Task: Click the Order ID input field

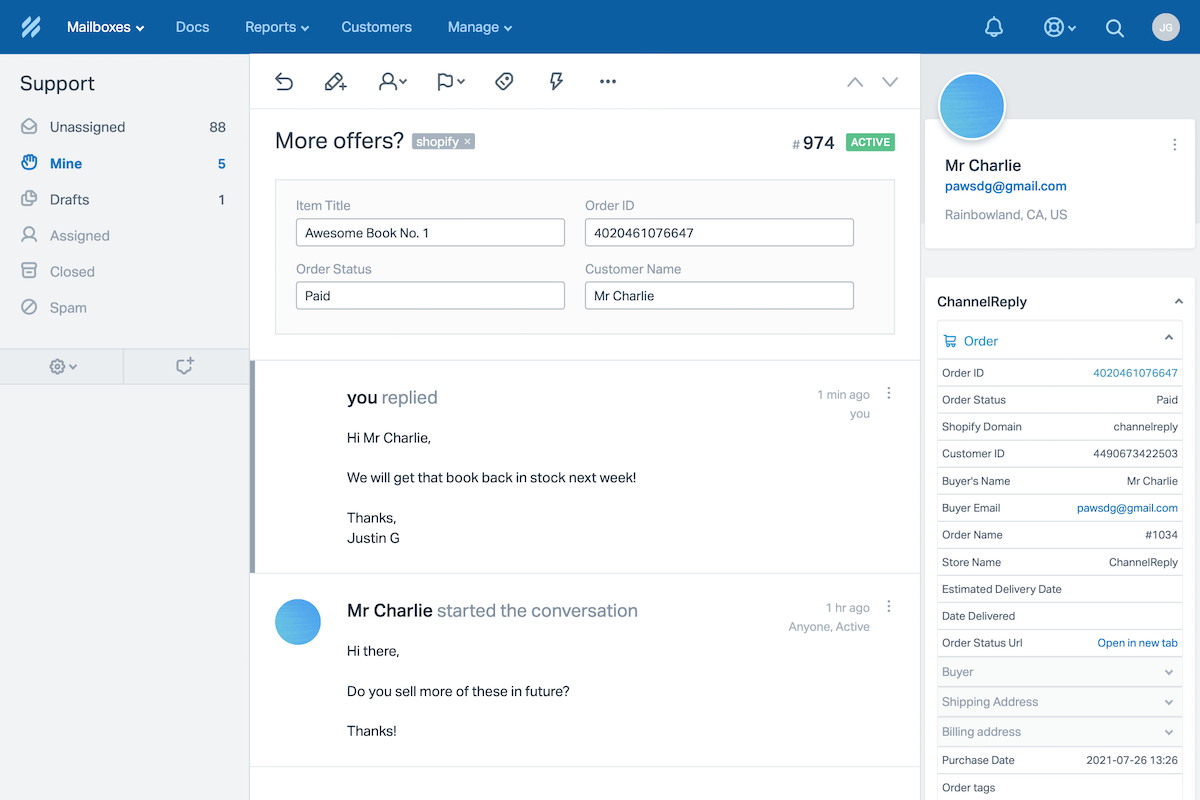Action: tap(719, 233)
